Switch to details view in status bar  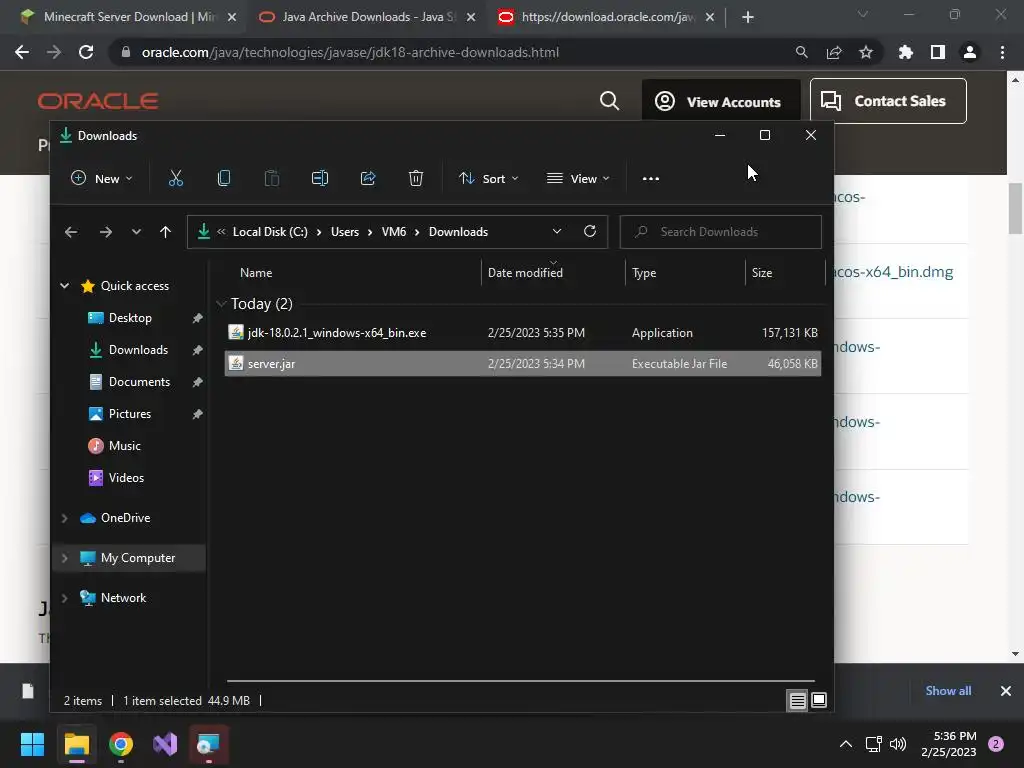click(x=797, y=701)
